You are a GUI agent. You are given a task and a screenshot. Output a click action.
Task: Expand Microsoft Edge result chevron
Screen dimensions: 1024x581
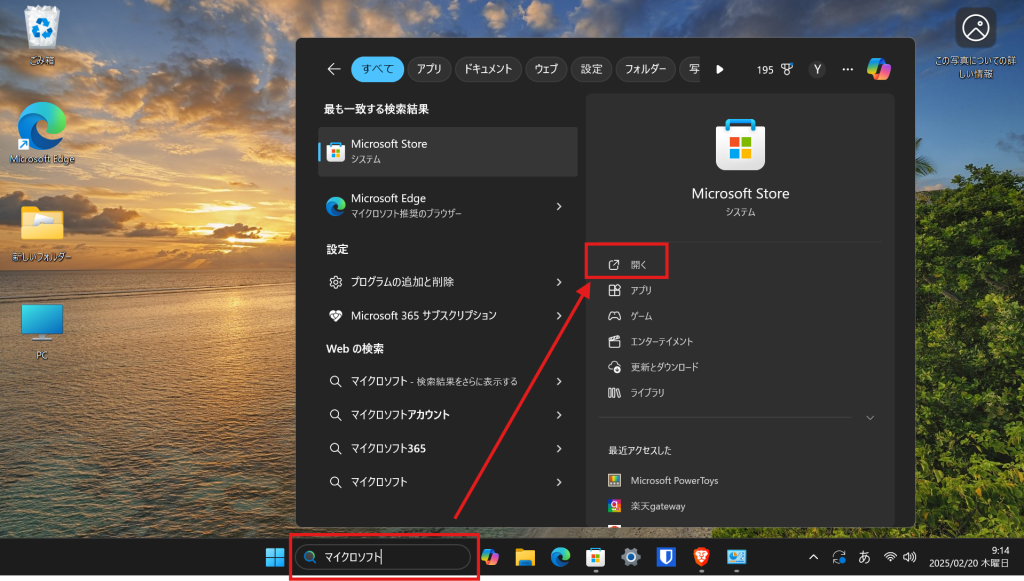point(559,206)
